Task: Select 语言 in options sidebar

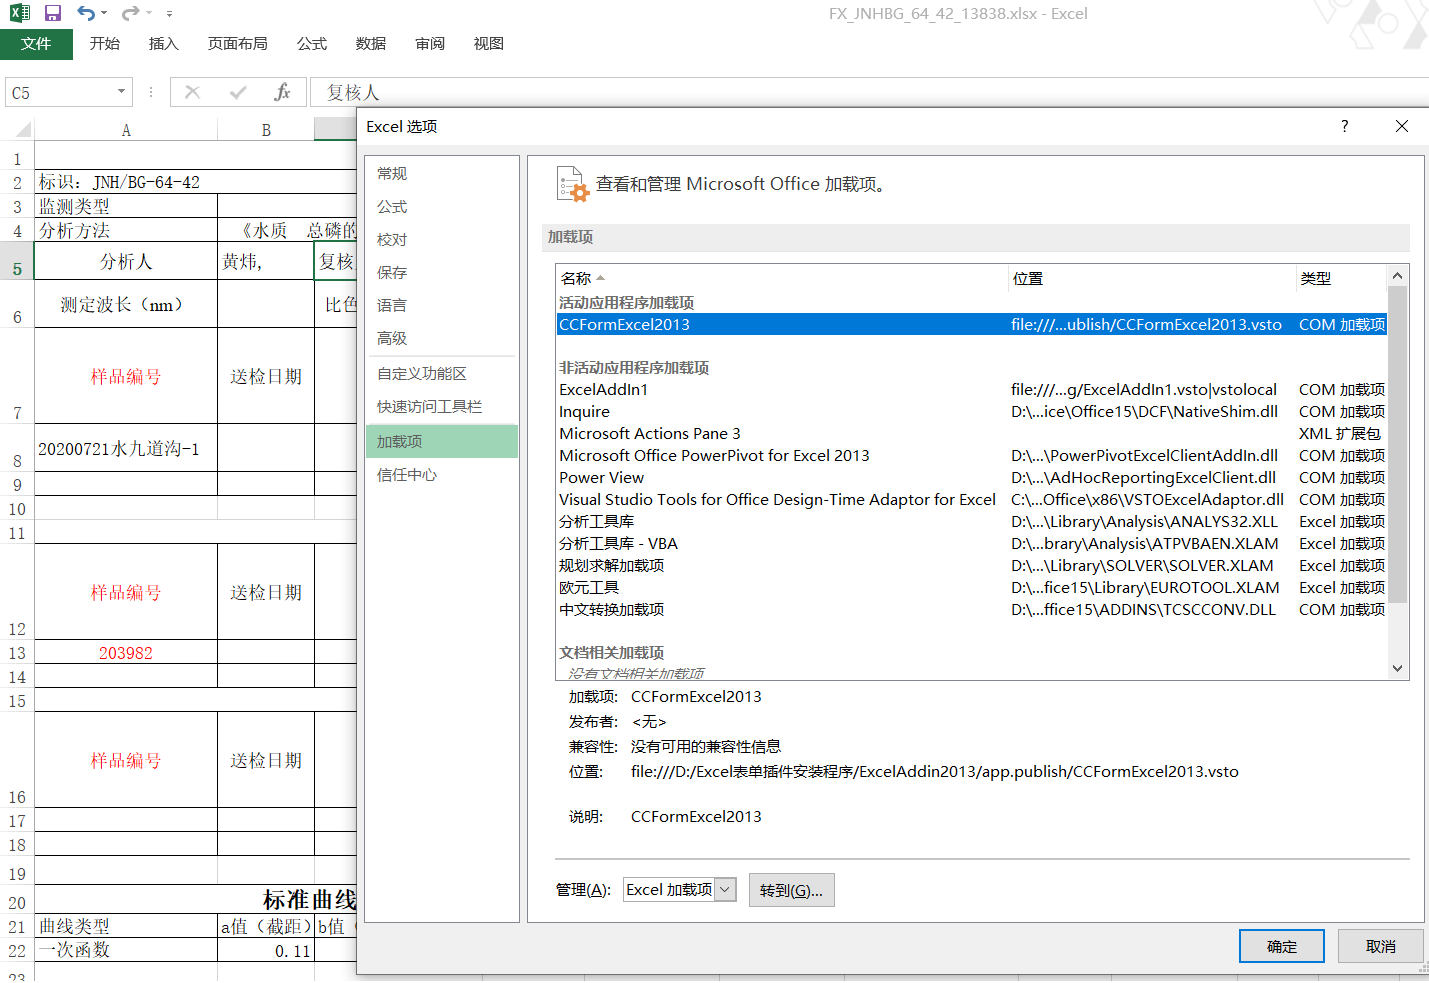Action: pos(442,305)
